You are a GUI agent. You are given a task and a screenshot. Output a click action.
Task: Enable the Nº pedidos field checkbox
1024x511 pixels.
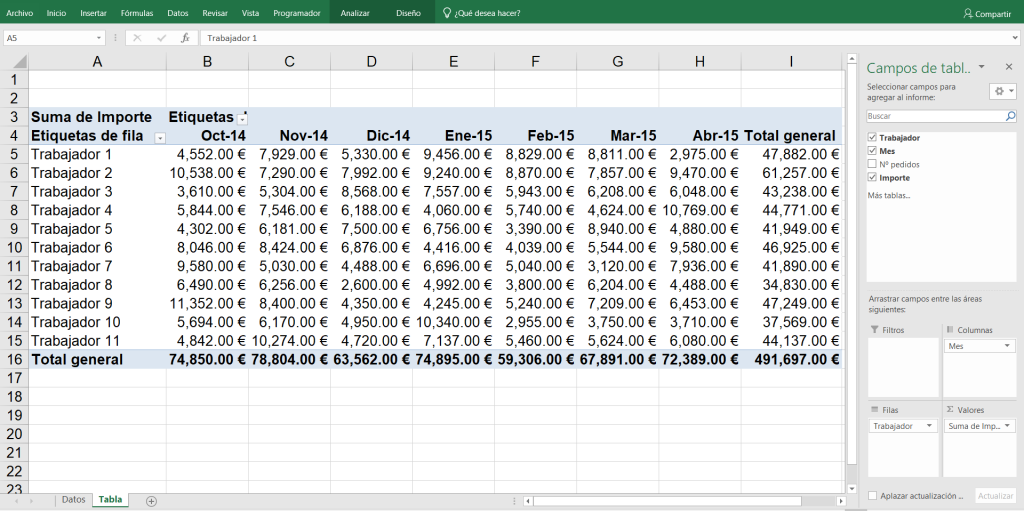873,164
